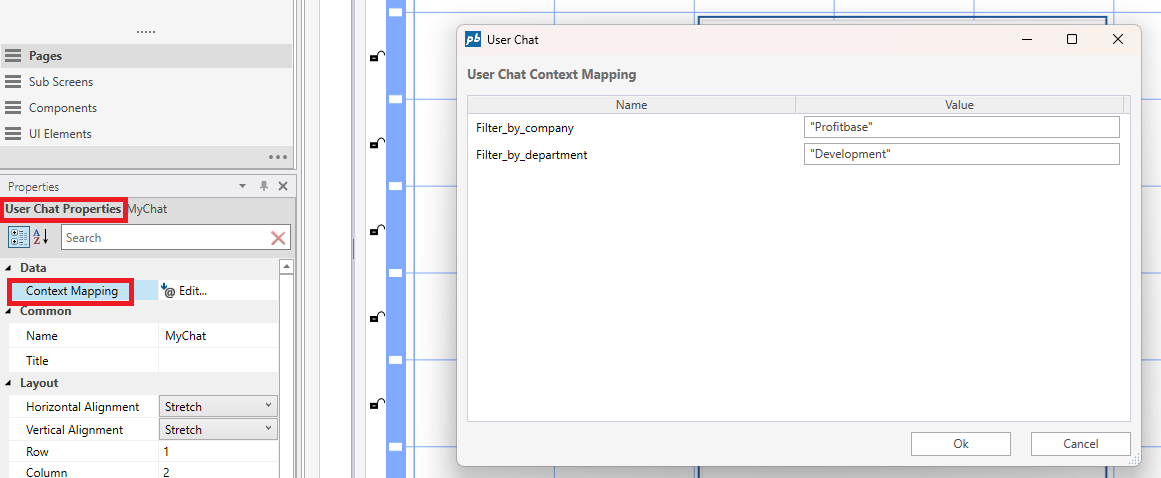The height and width of the screenshot is (478, 1161).
Task: Open Context Mapping Edit... link
Action: (x=184, y=292)
